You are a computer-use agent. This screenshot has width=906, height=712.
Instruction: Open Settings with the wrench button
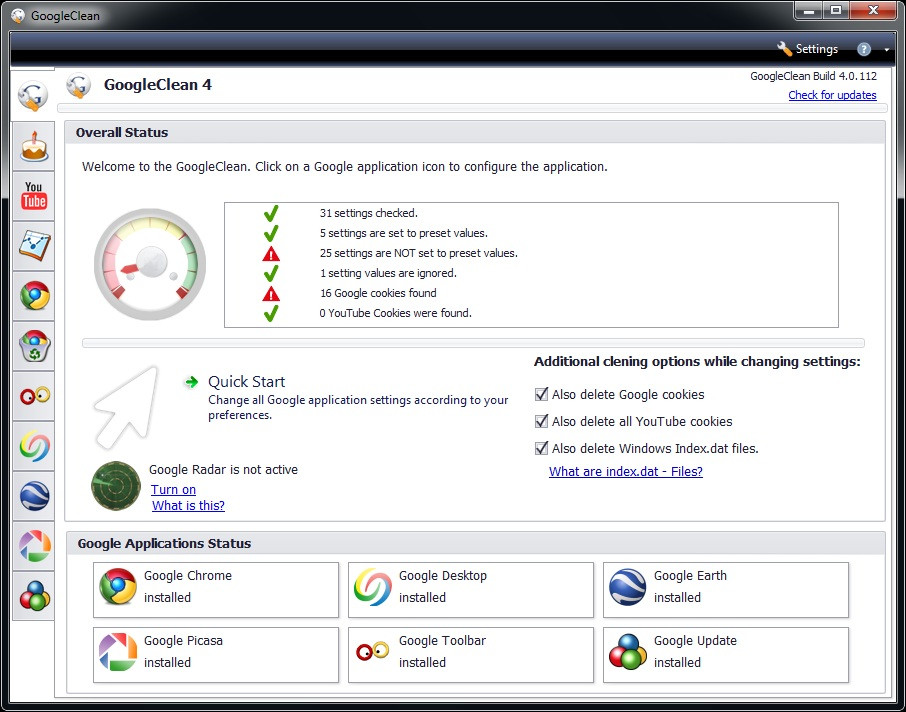(807, 49)
